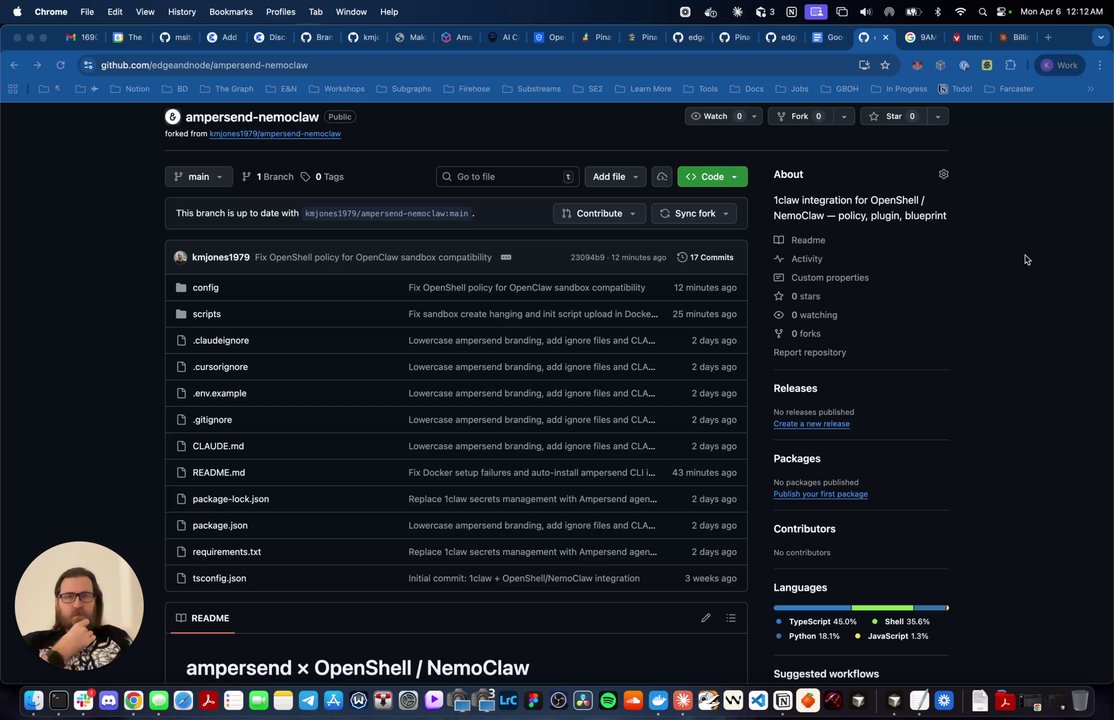Launch Telegram from the dock
Viewport: 1114px width, 720px height.
(x=308, y=701)
